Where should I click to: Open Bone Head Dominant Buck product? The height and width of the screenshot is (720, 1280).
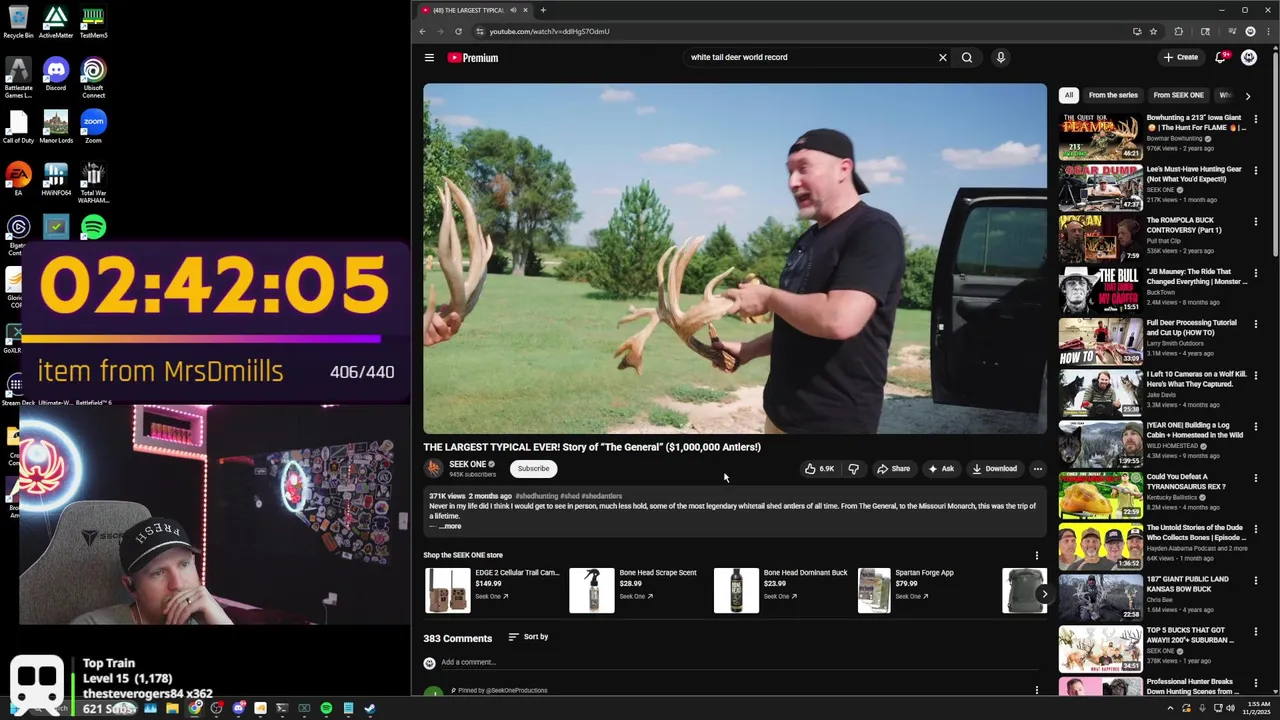coord(780,590)
